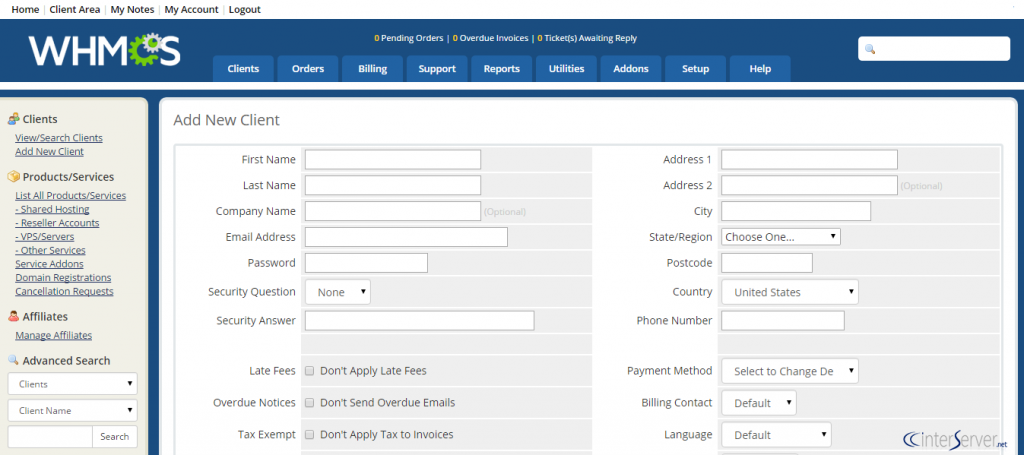Click View/Search Clients
Image resolution: width=1024 pixels, height=455 pixels.
(59, 138)
